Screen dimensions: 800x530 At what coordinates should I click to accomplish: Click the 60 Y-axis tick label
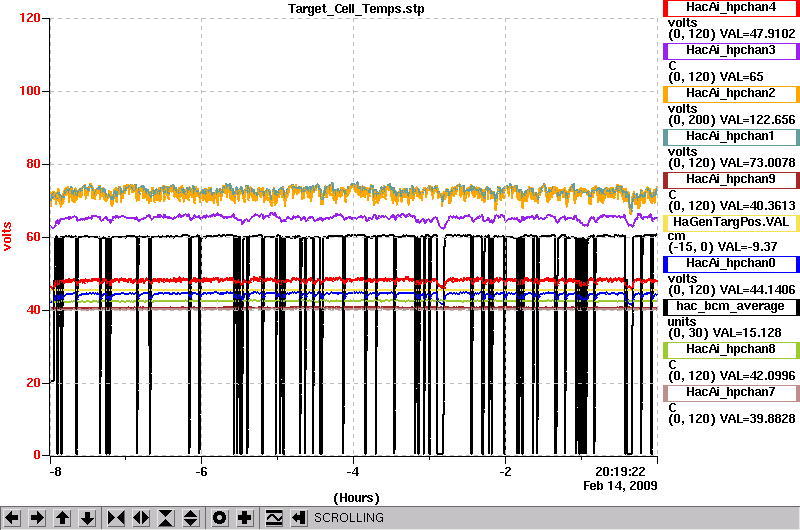[33, 237]
